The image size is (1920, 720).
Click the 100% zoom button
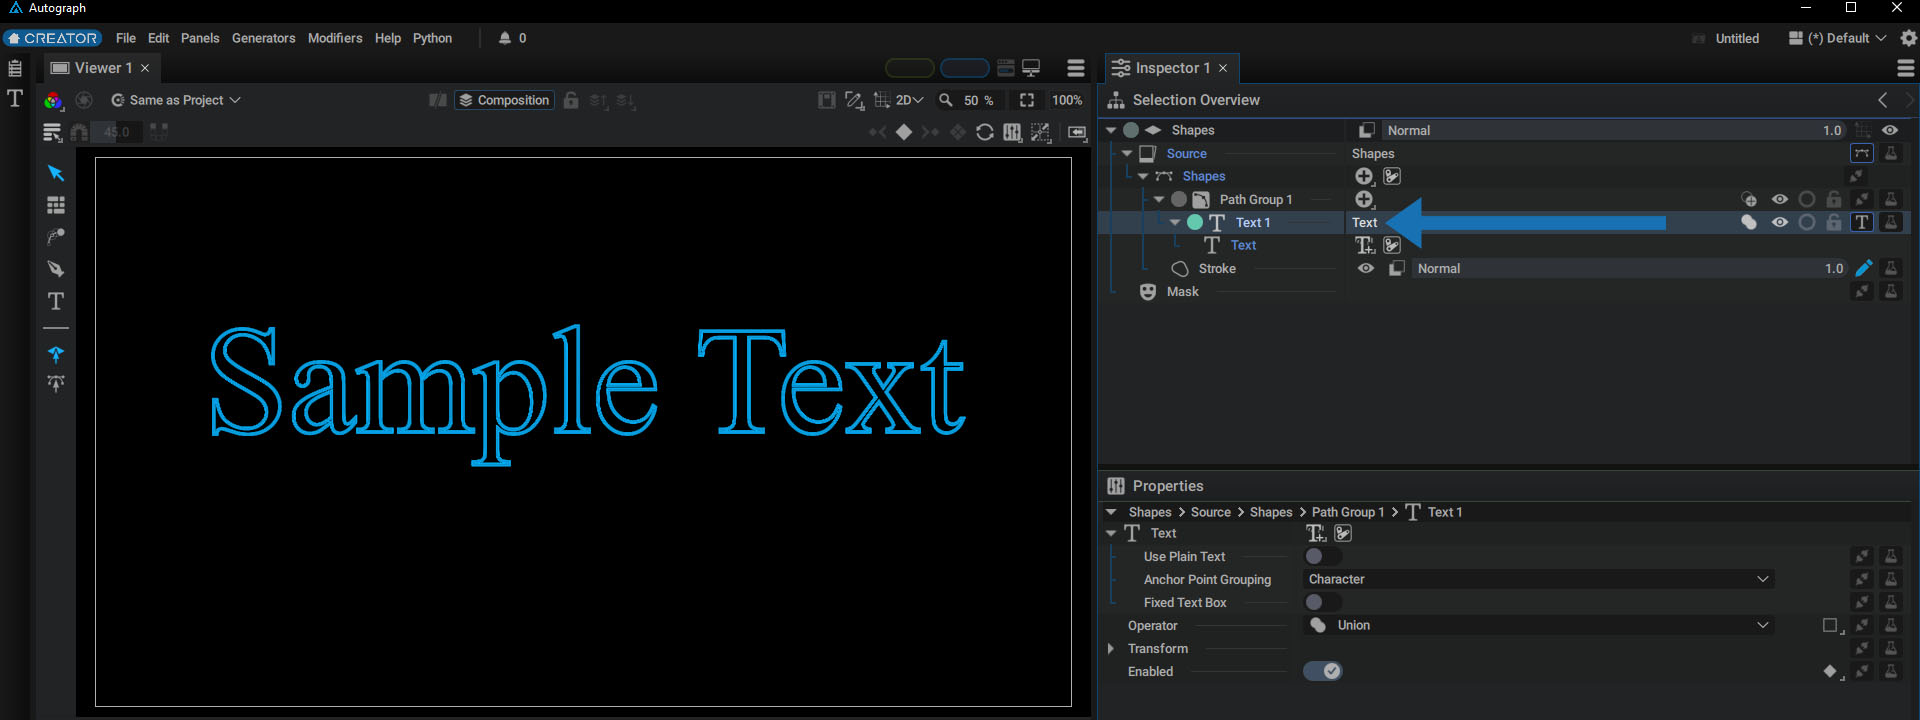[x=1067, y=100]
